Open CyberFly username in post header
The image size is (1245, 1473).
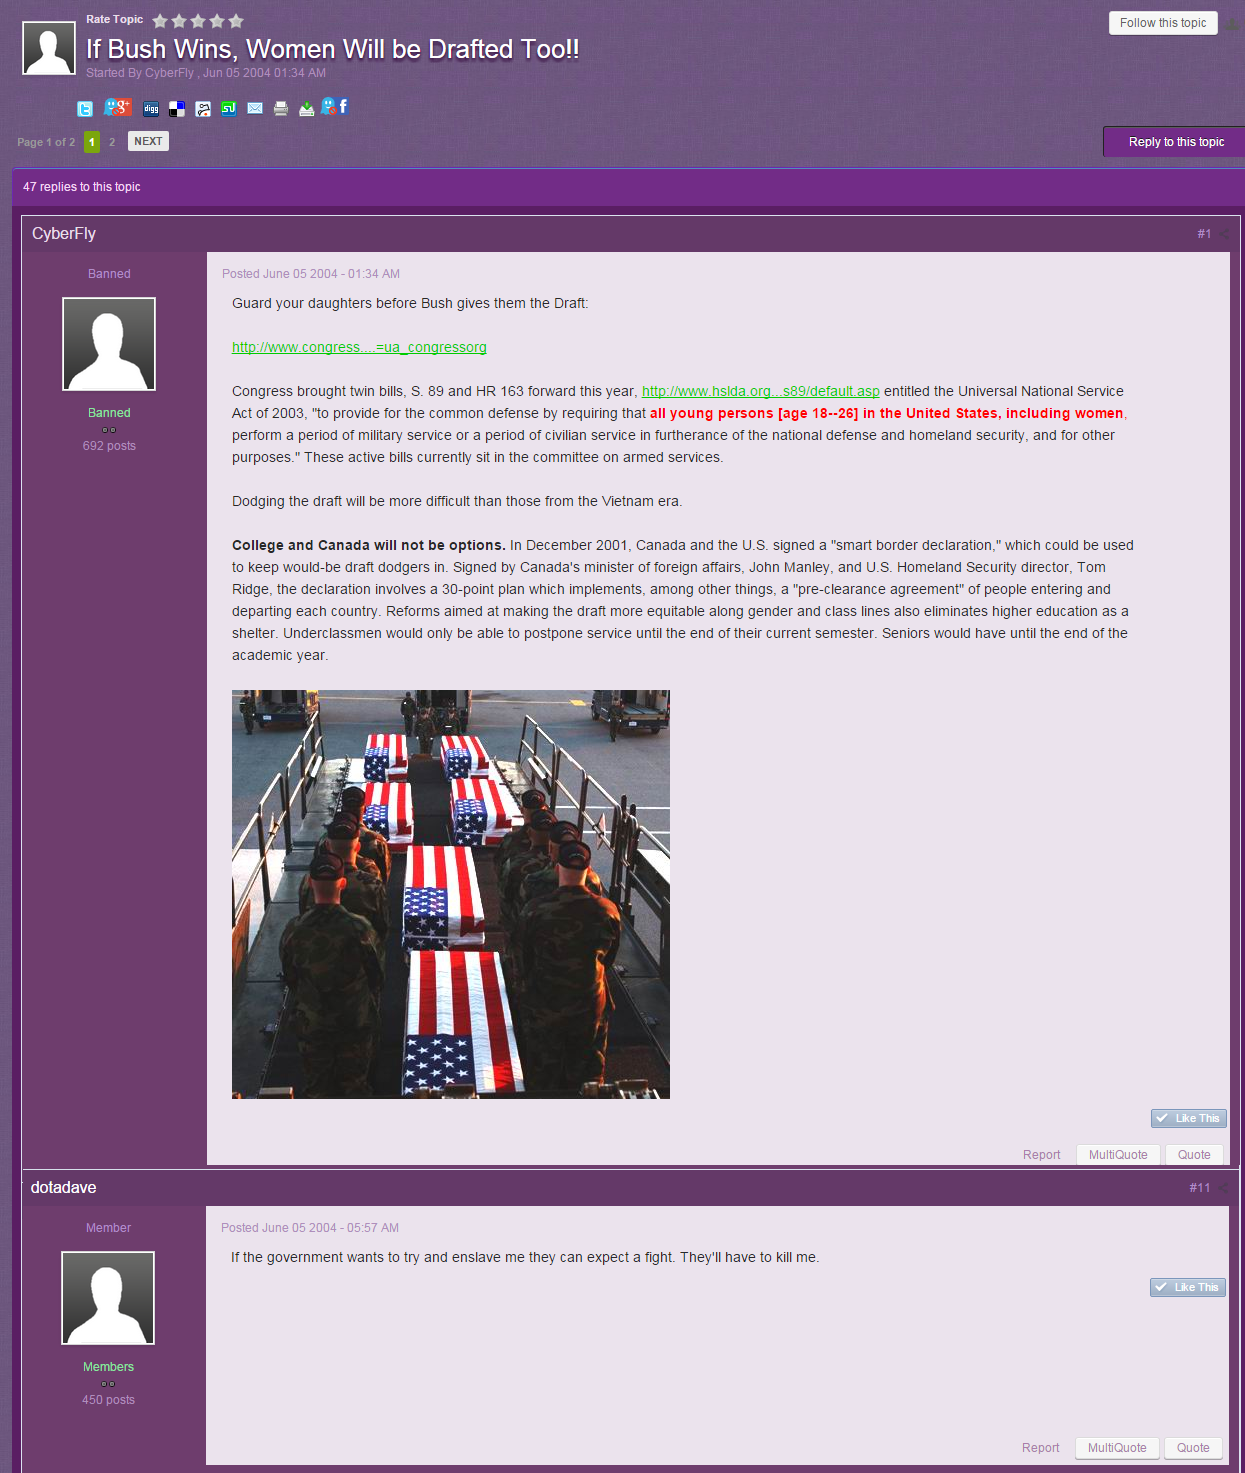[x=64, y=233]
